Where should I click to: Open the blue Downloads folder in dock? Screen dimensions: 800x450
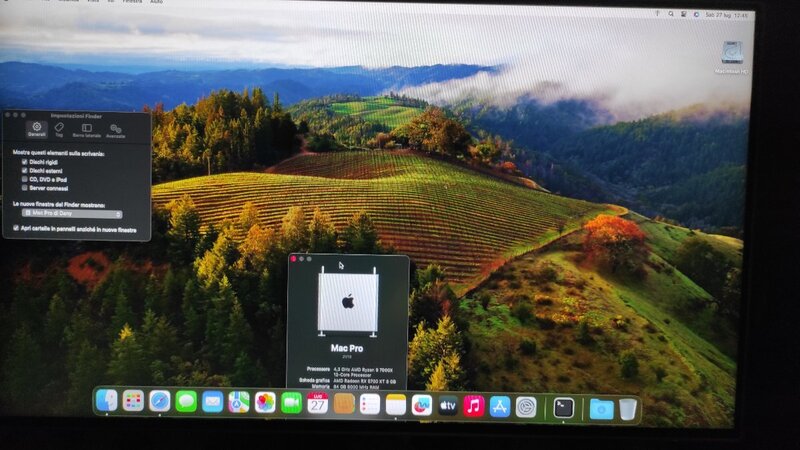pos(602,409)
